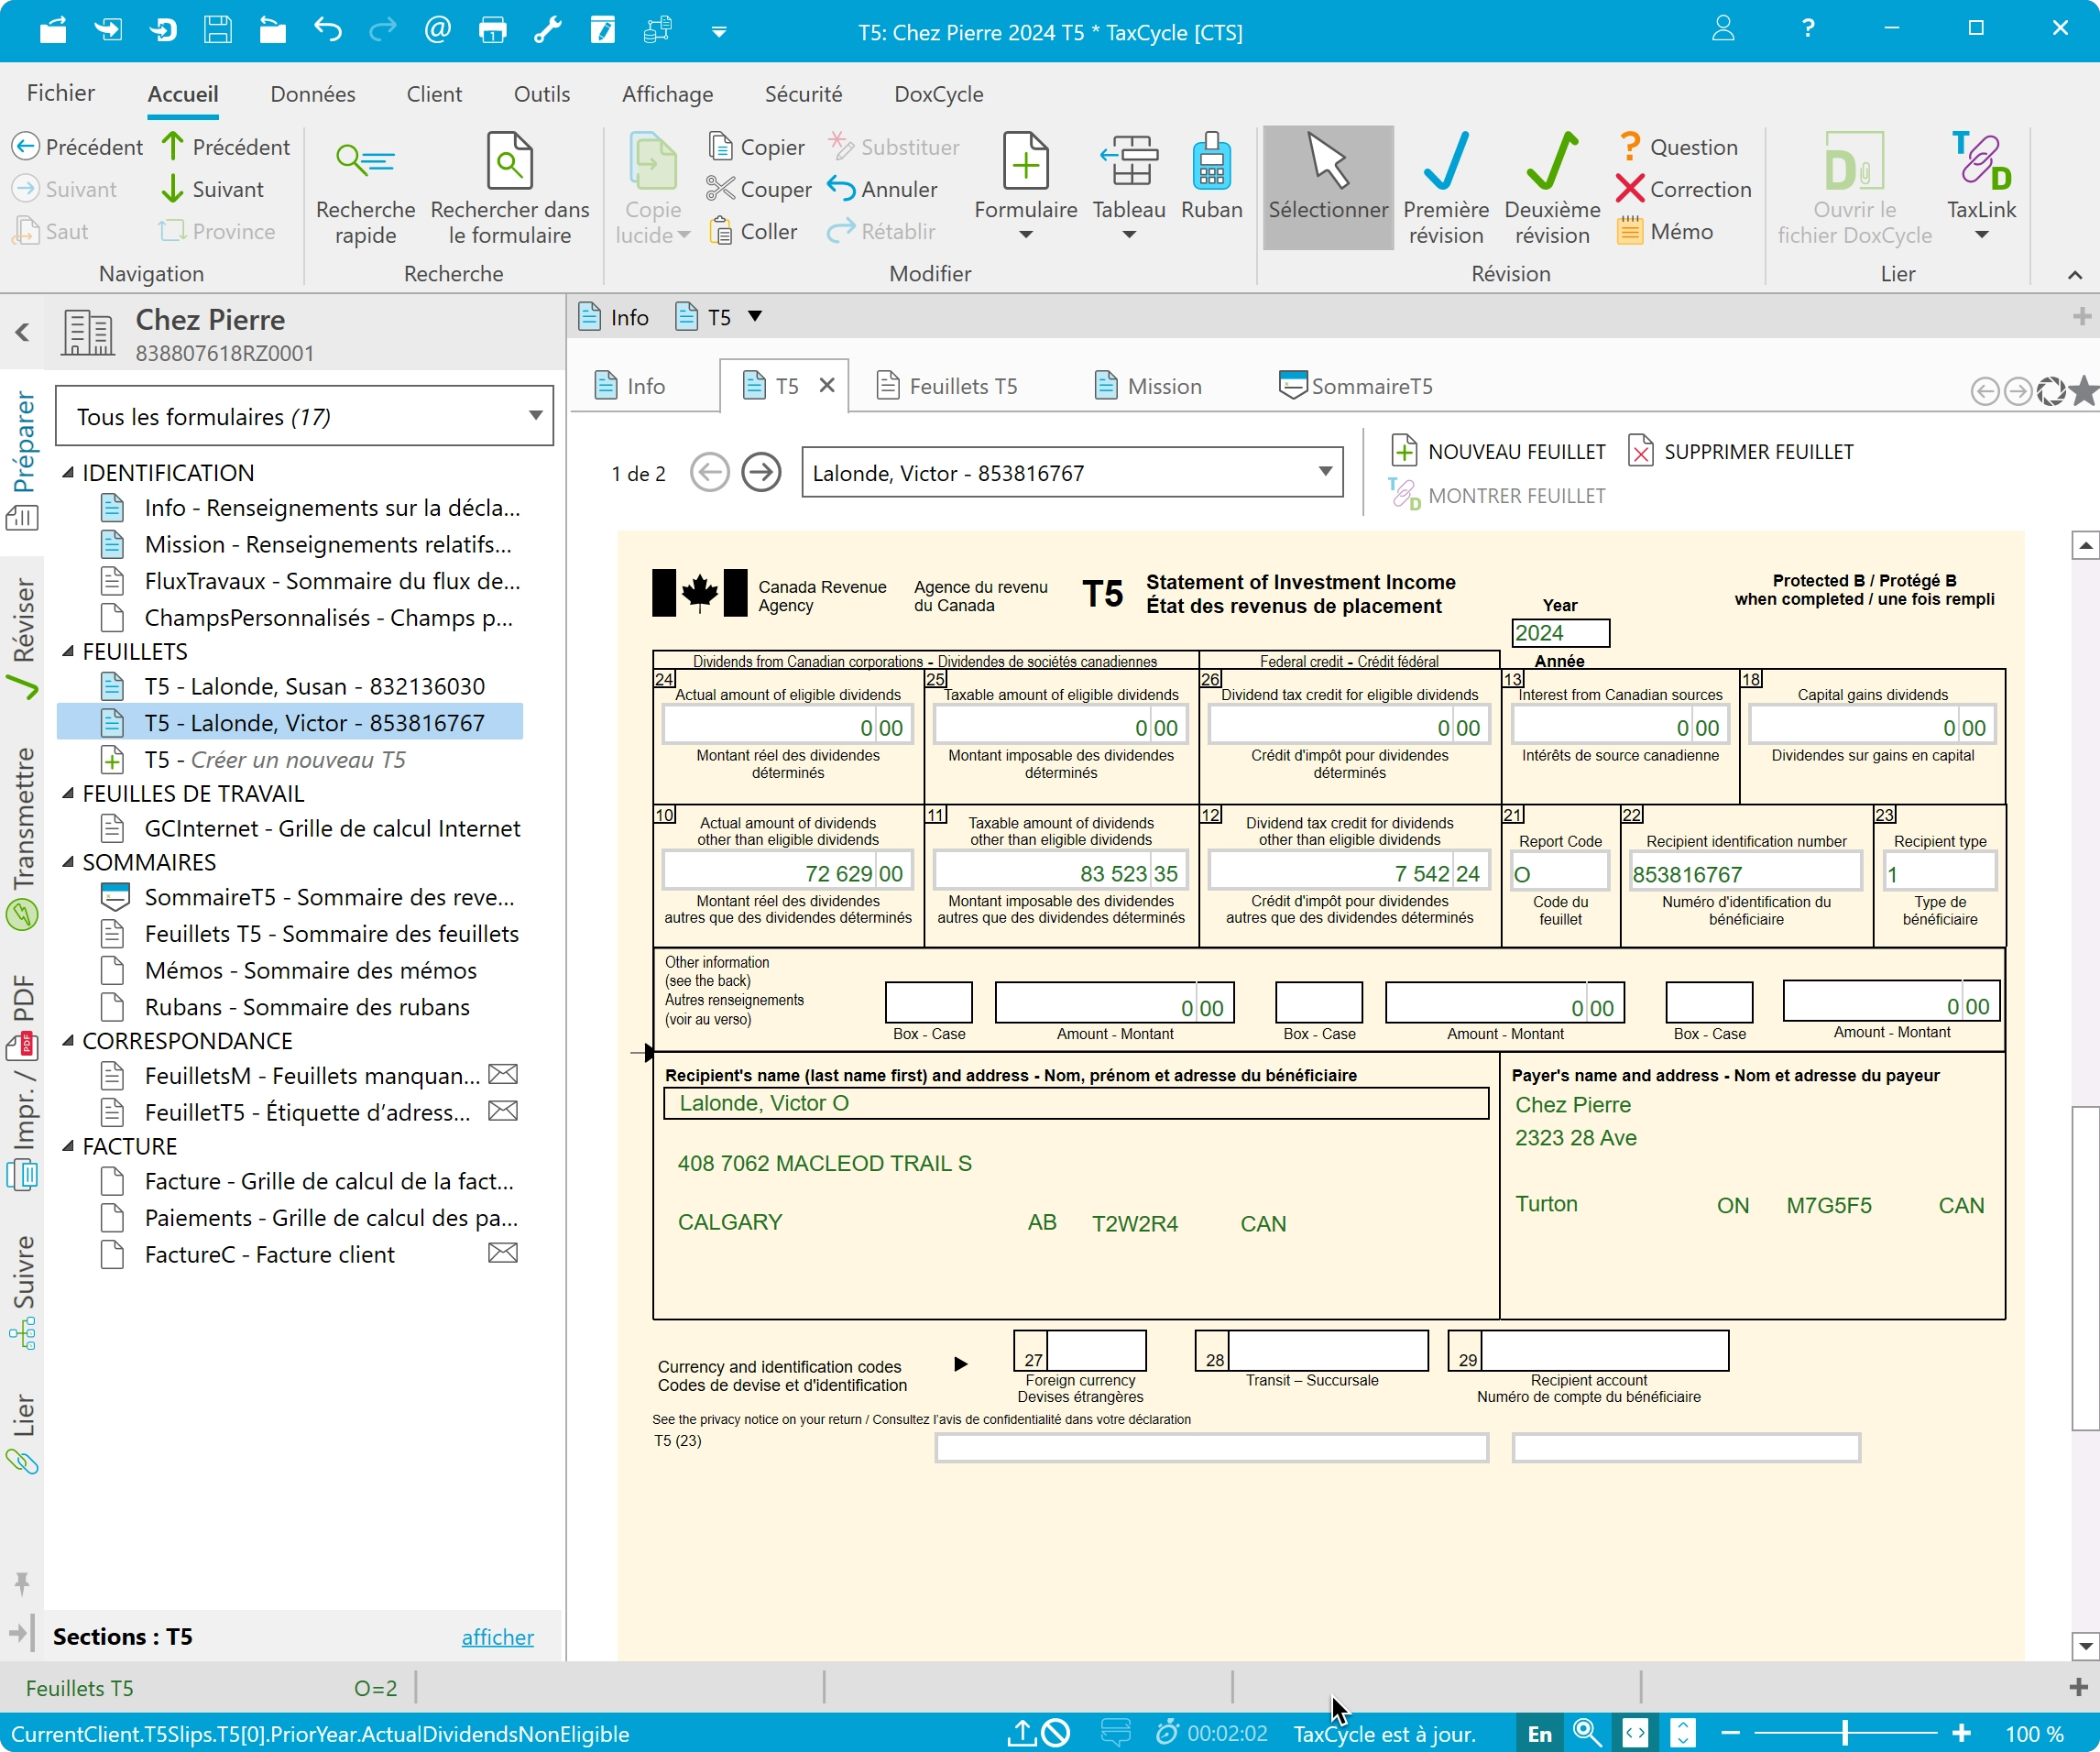Open Tous les formulaires dropdown

pyautogui.click(x=305, y=416)
